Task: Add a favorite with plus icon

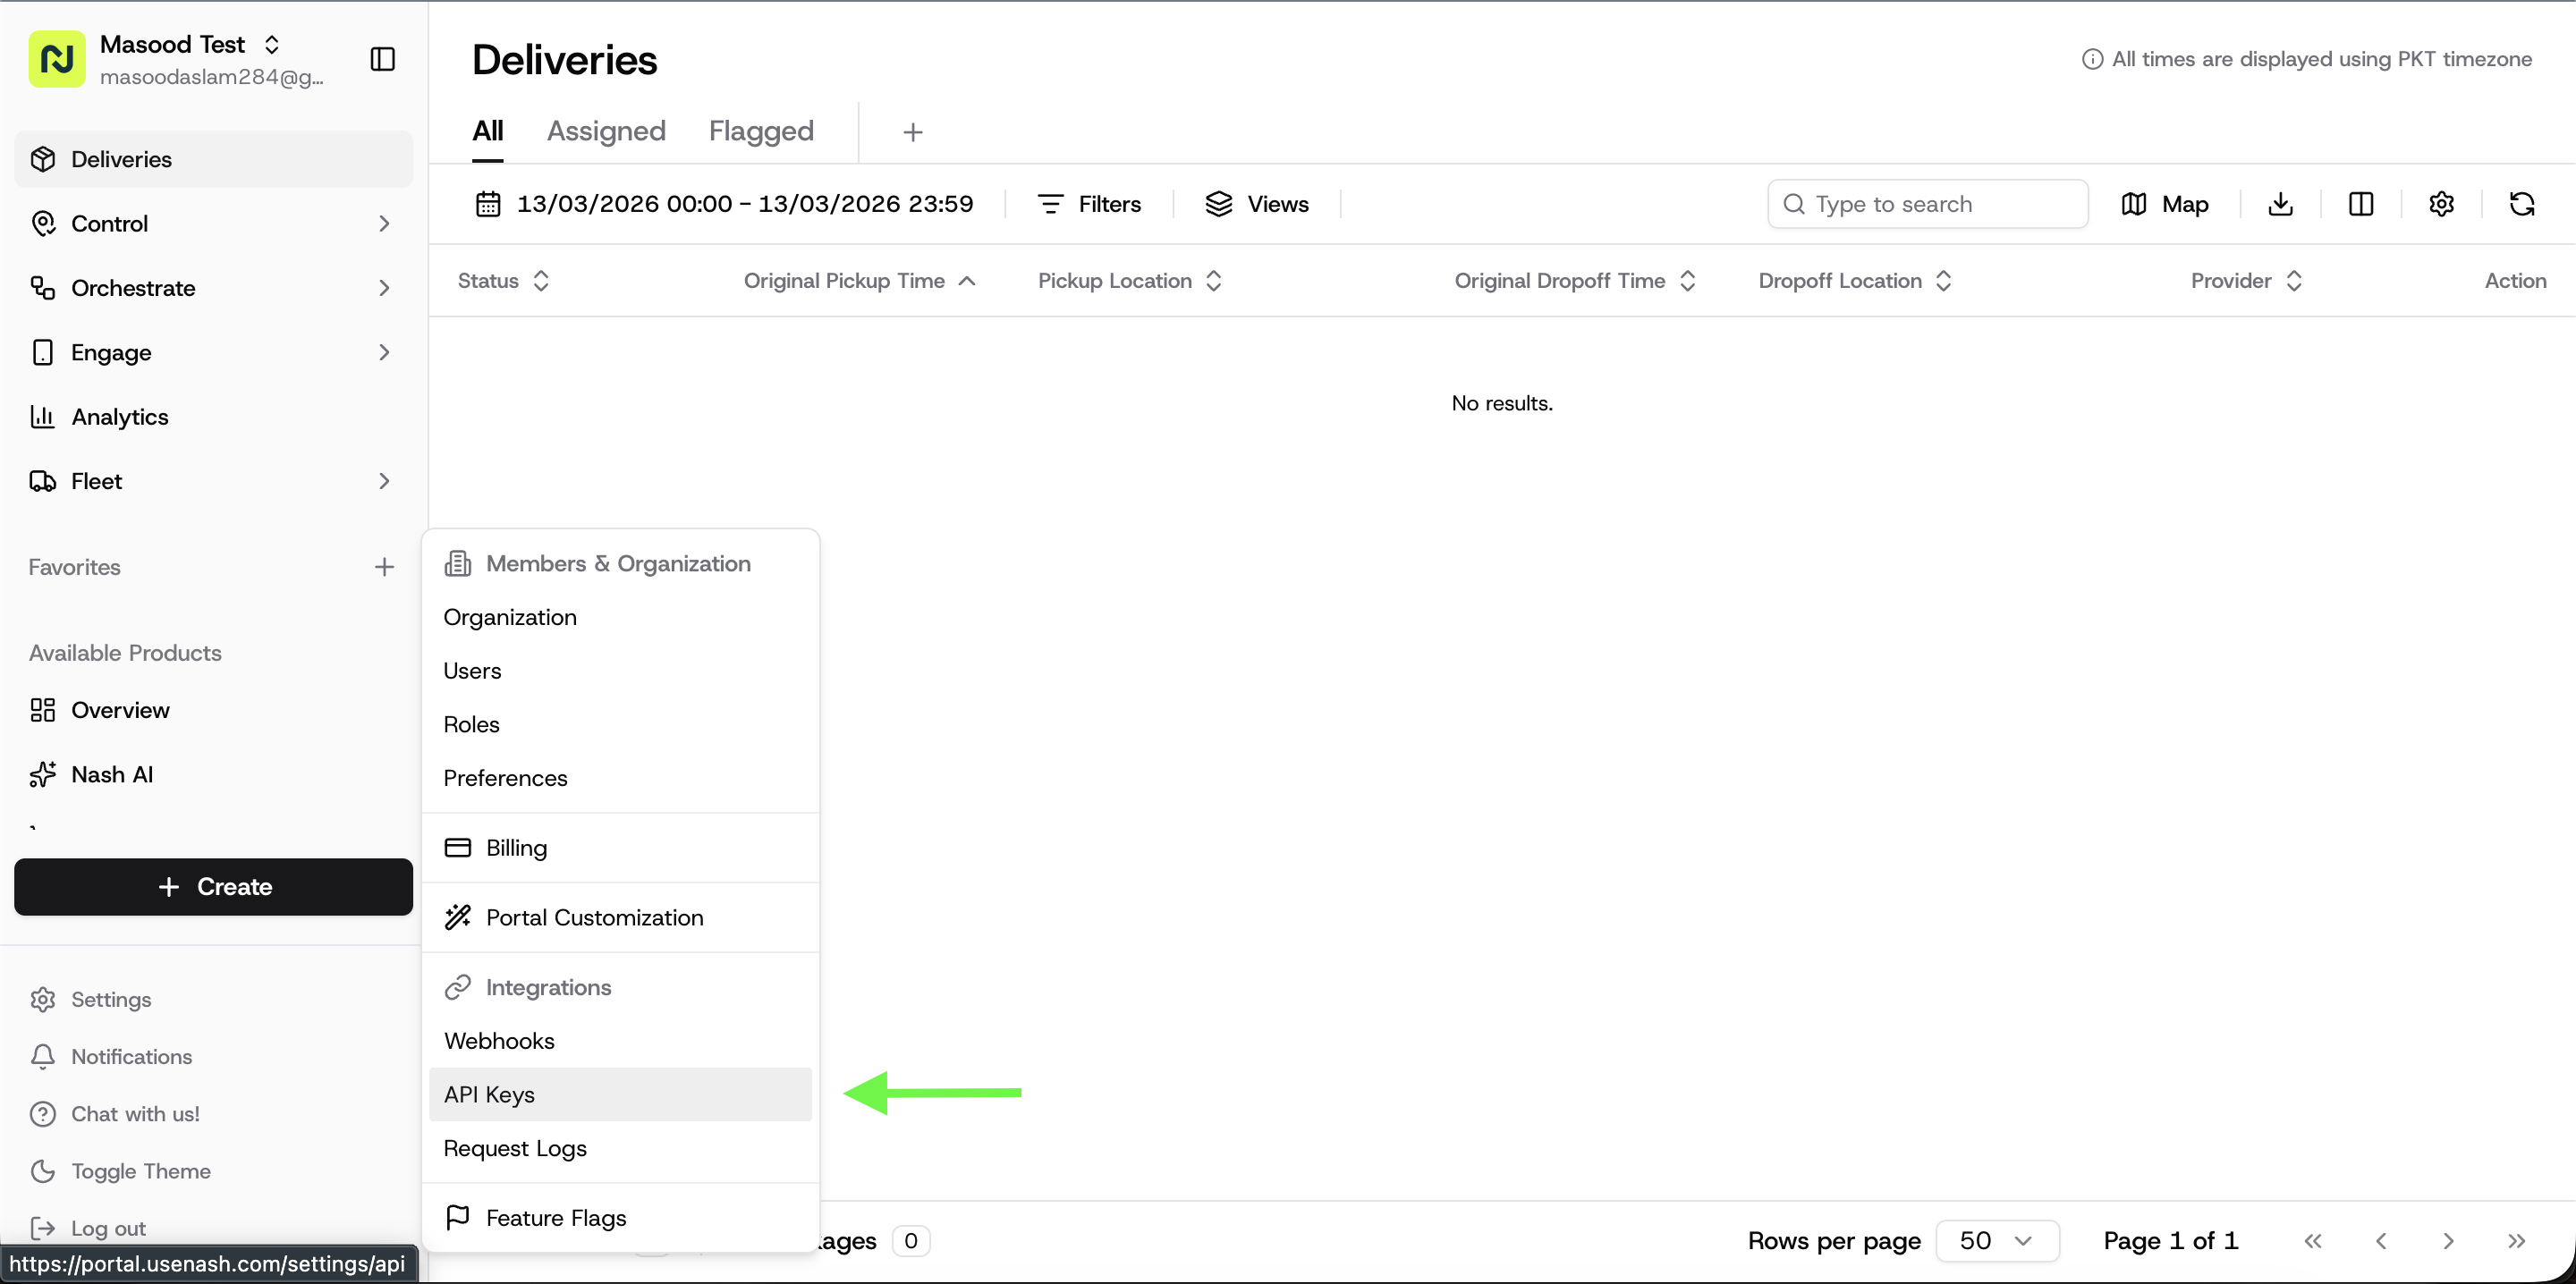Action: pyautogui.click(x=384, y=567)
